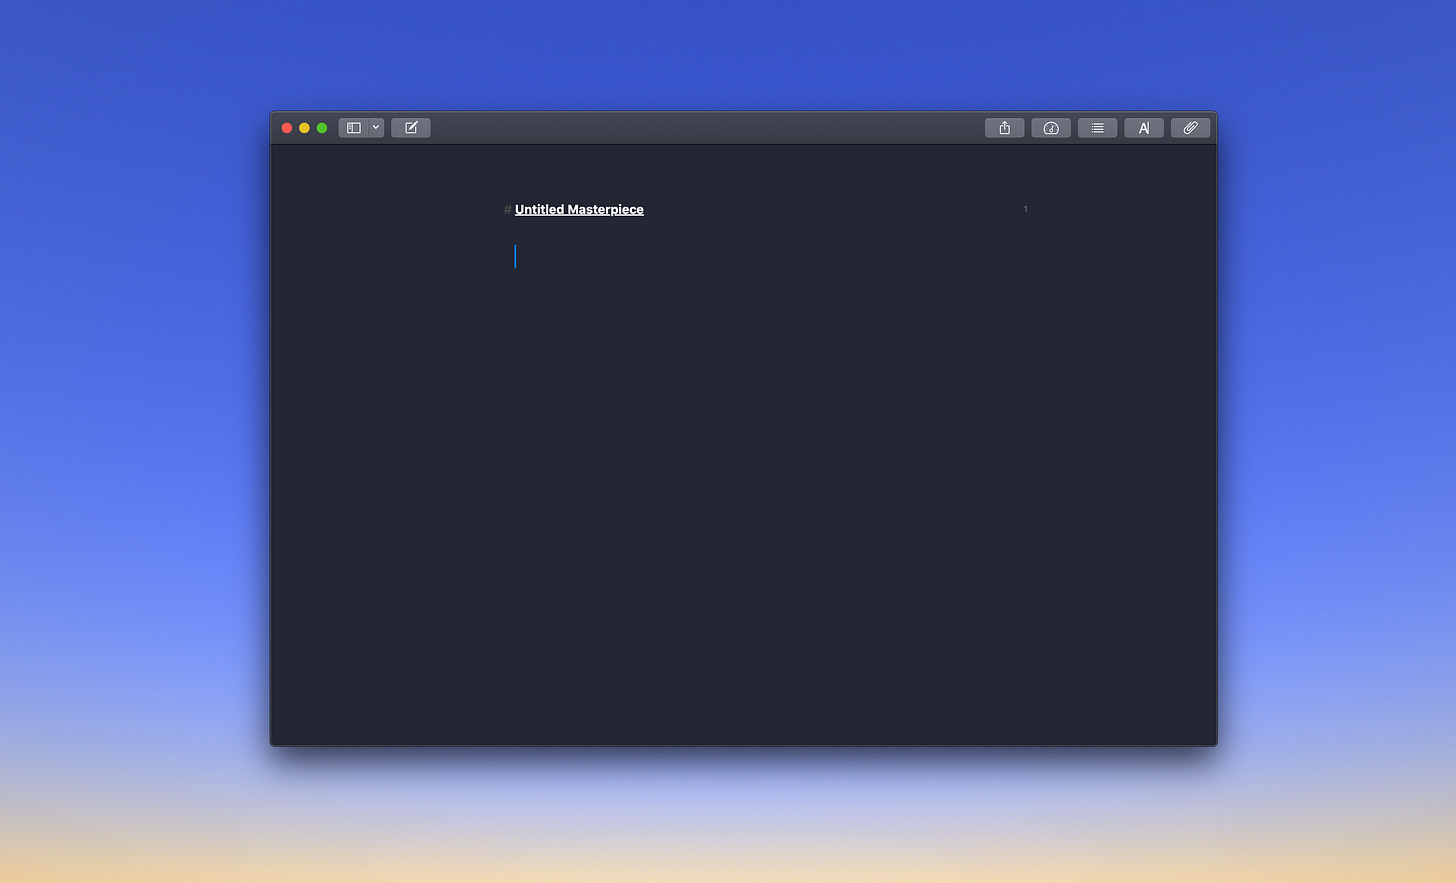
Task: Open the sidebar layout dropdown arrow
Action: point(376,128)
